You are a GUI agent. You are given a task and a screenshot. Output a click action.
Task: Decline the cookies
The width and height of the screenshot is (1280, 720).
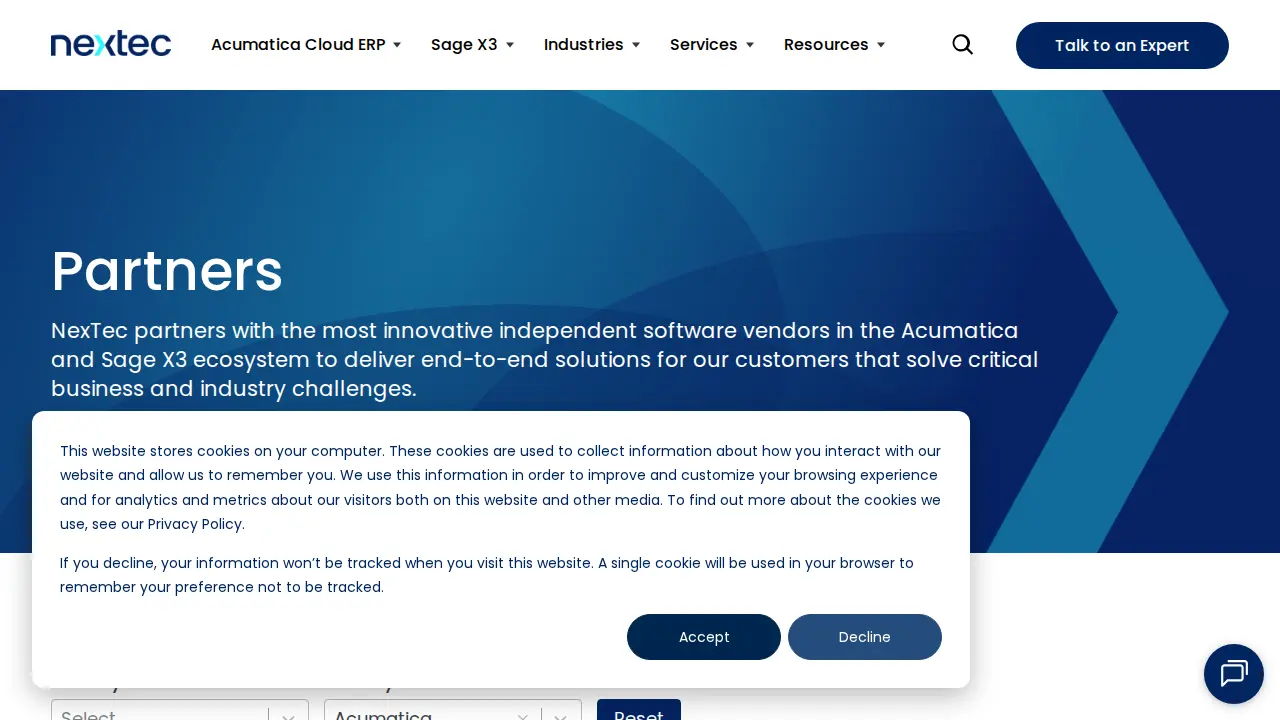pyautogui.click(x=865, y=637)
